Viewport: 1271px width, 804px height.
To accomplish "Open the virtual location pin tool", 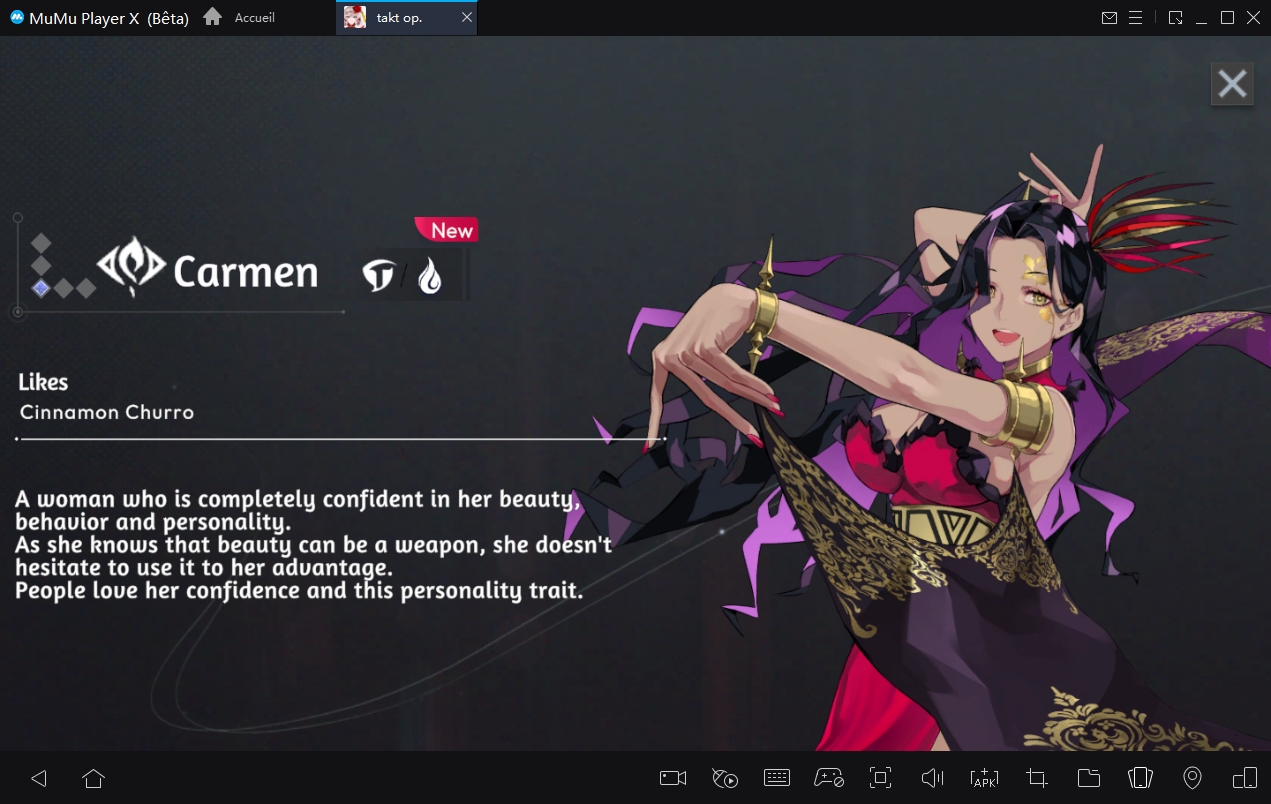I will (x=1192, y=778).
